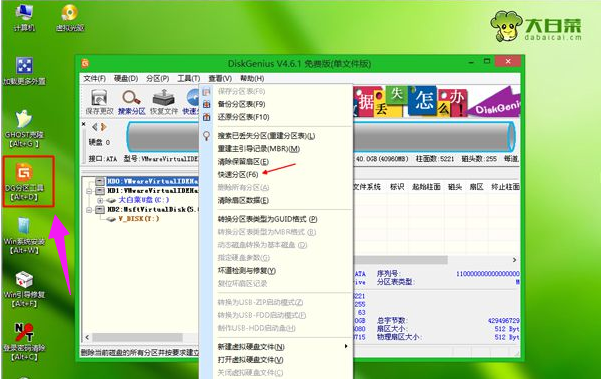This screenshot has height=379, width=602.
Task: Click the right scroll arrow of partition table
Action: (x=514, y=260)
